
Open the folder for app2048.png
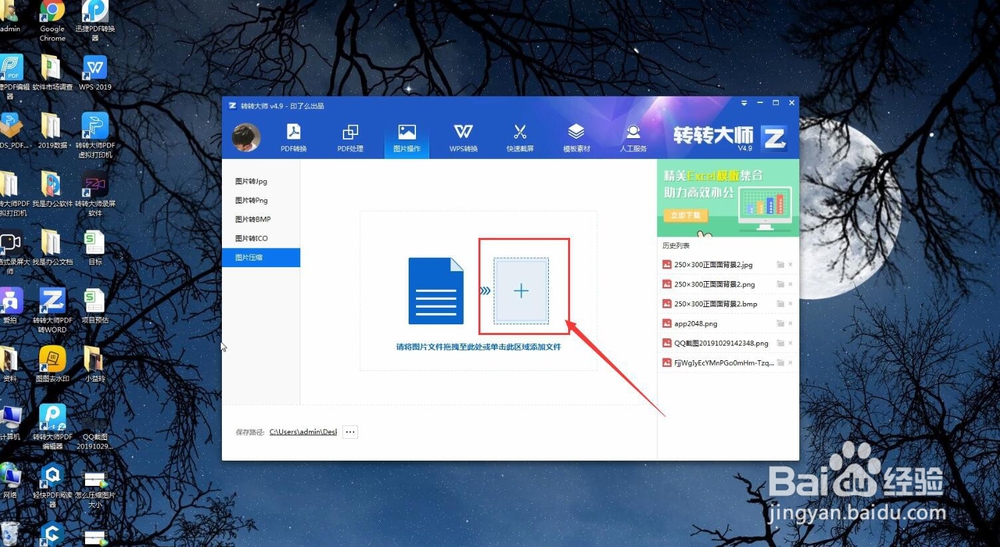pos(780,324)
